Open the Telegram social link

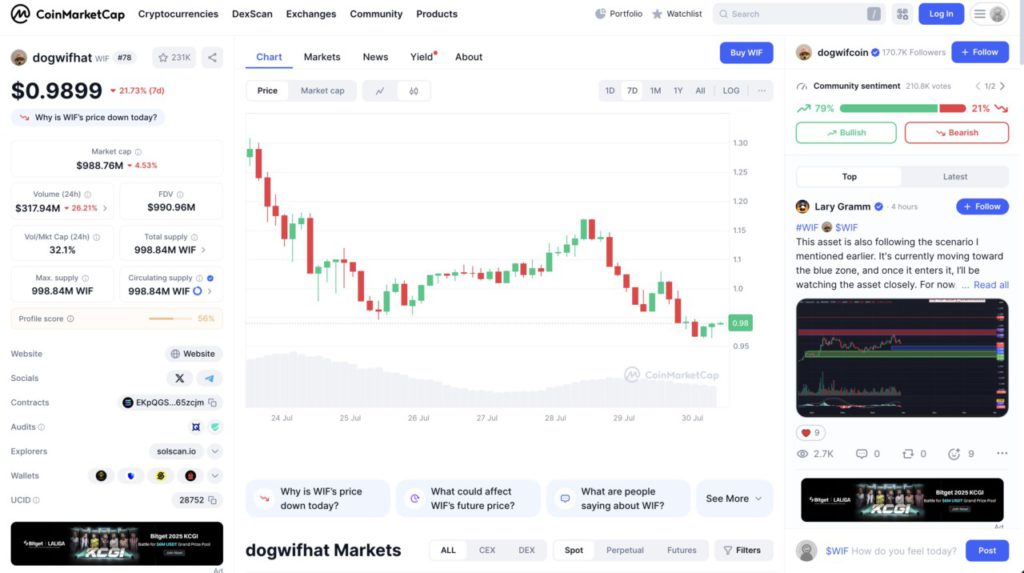[209, 378]
